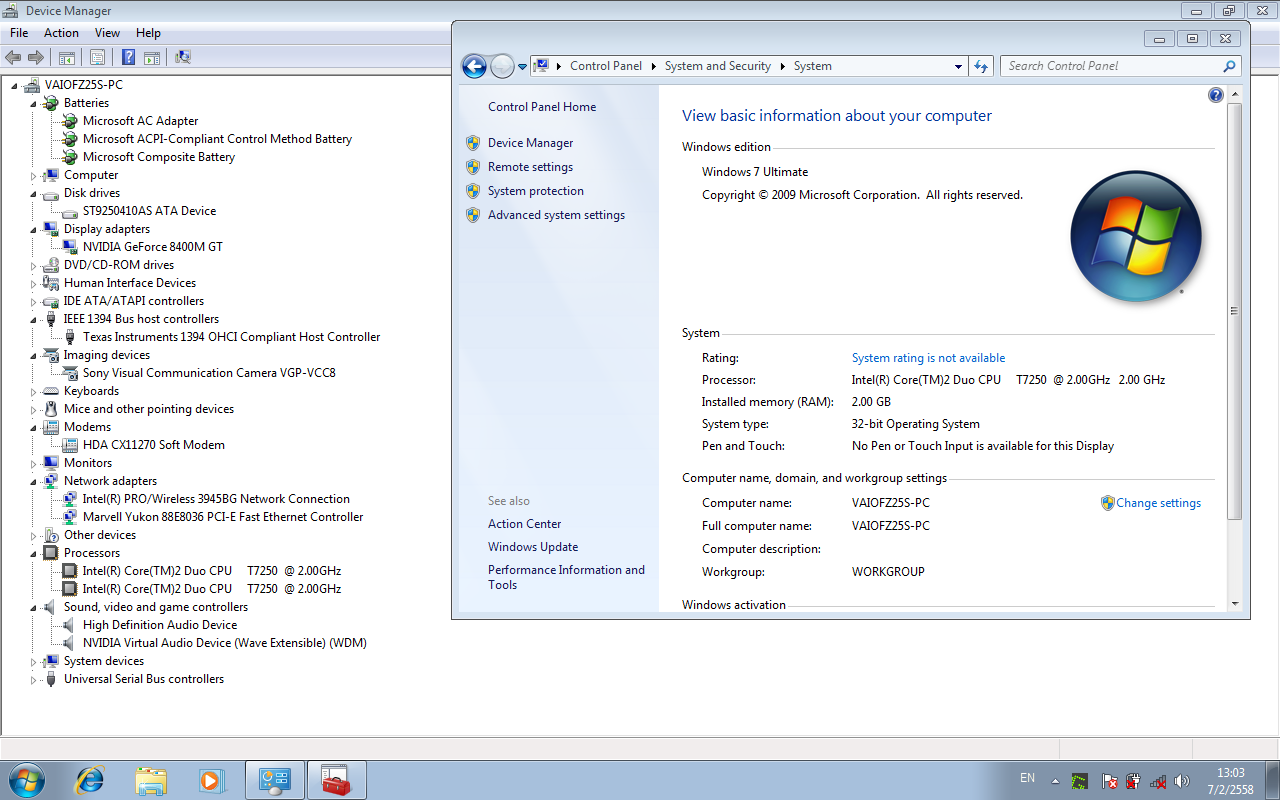Click the Back arrow in Device Manager toolbar

pos(13,57)
